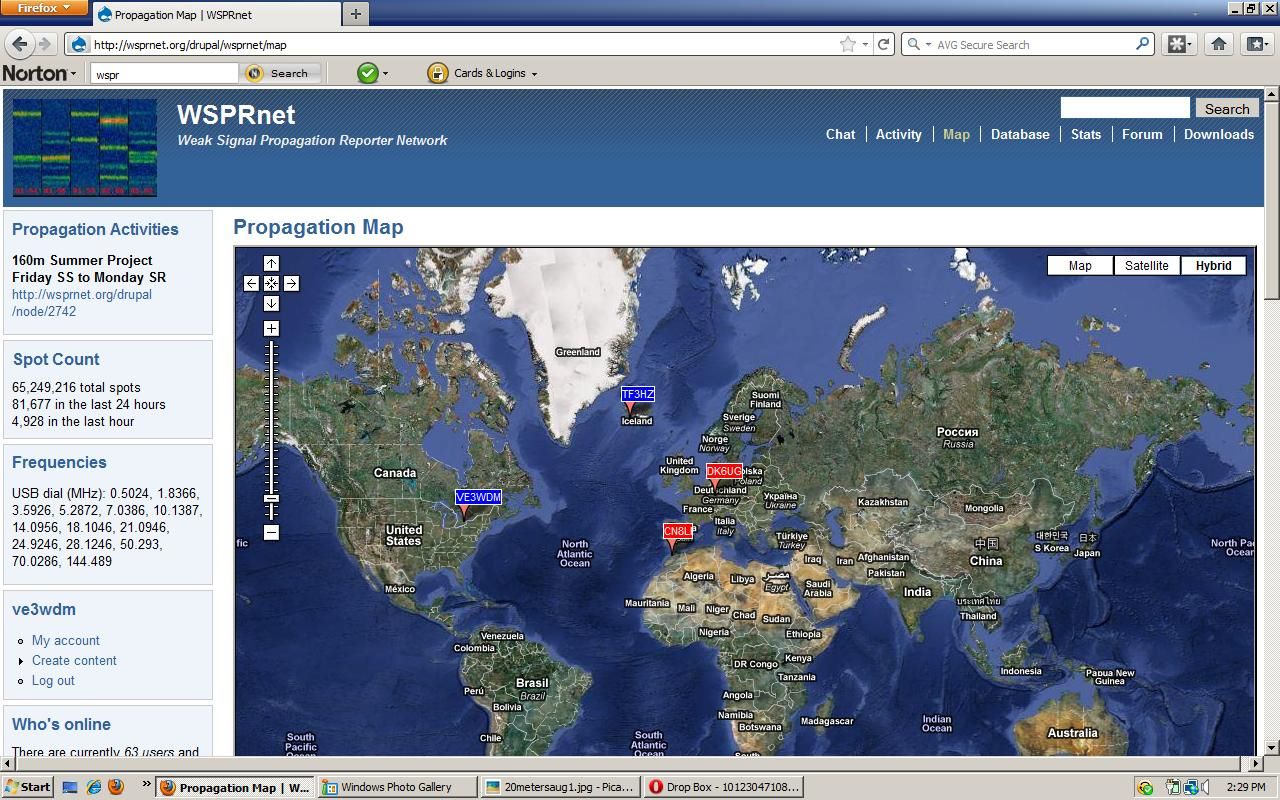Bookmark this page with the star icon

(x=848, y=44)
